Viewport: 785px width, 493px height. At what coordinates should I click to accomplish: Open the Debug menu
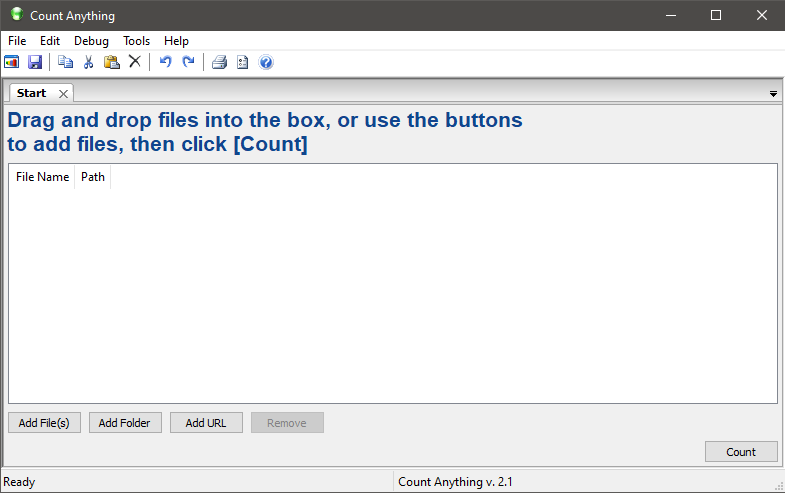coord(91,41)
